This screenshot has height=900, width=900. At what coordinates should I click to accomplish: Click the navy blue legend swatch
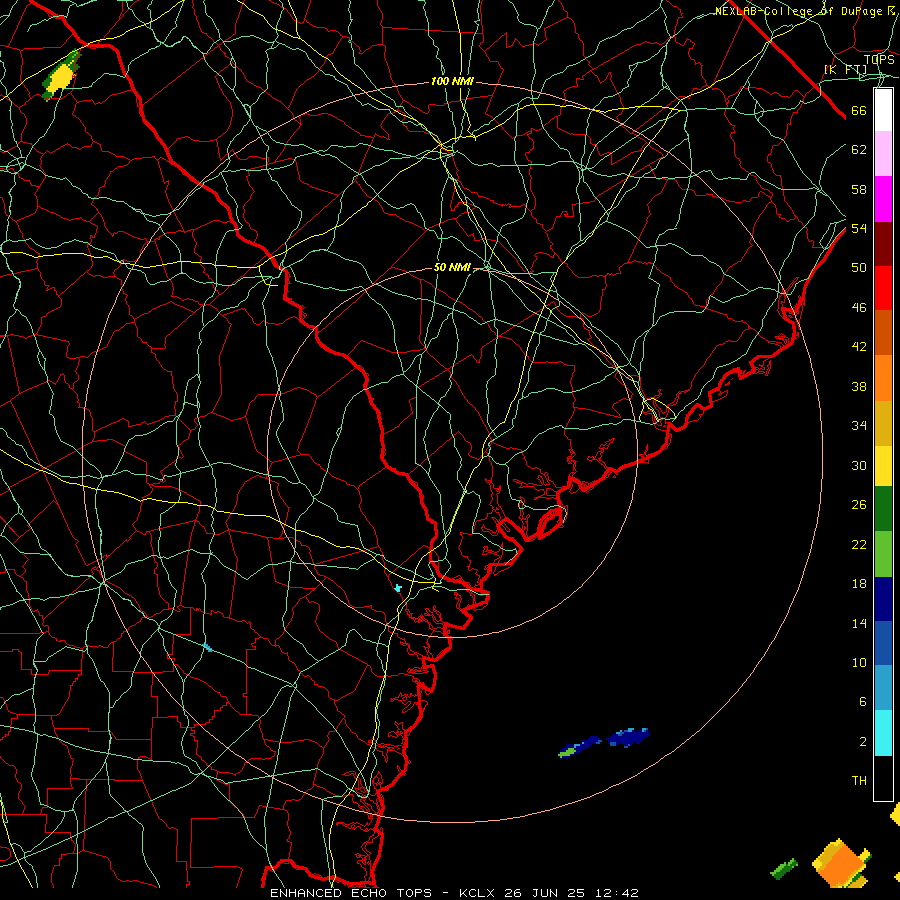coord(883,599)
